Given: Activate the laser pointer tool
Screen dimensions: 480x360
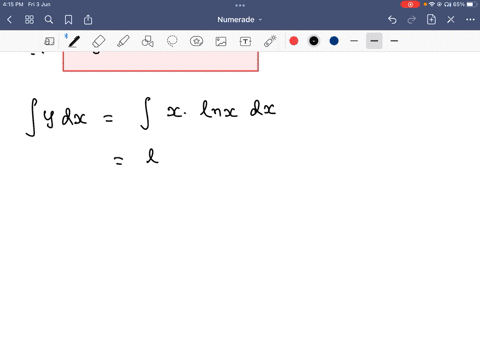Looking at the screenshot, I should 270,41.
